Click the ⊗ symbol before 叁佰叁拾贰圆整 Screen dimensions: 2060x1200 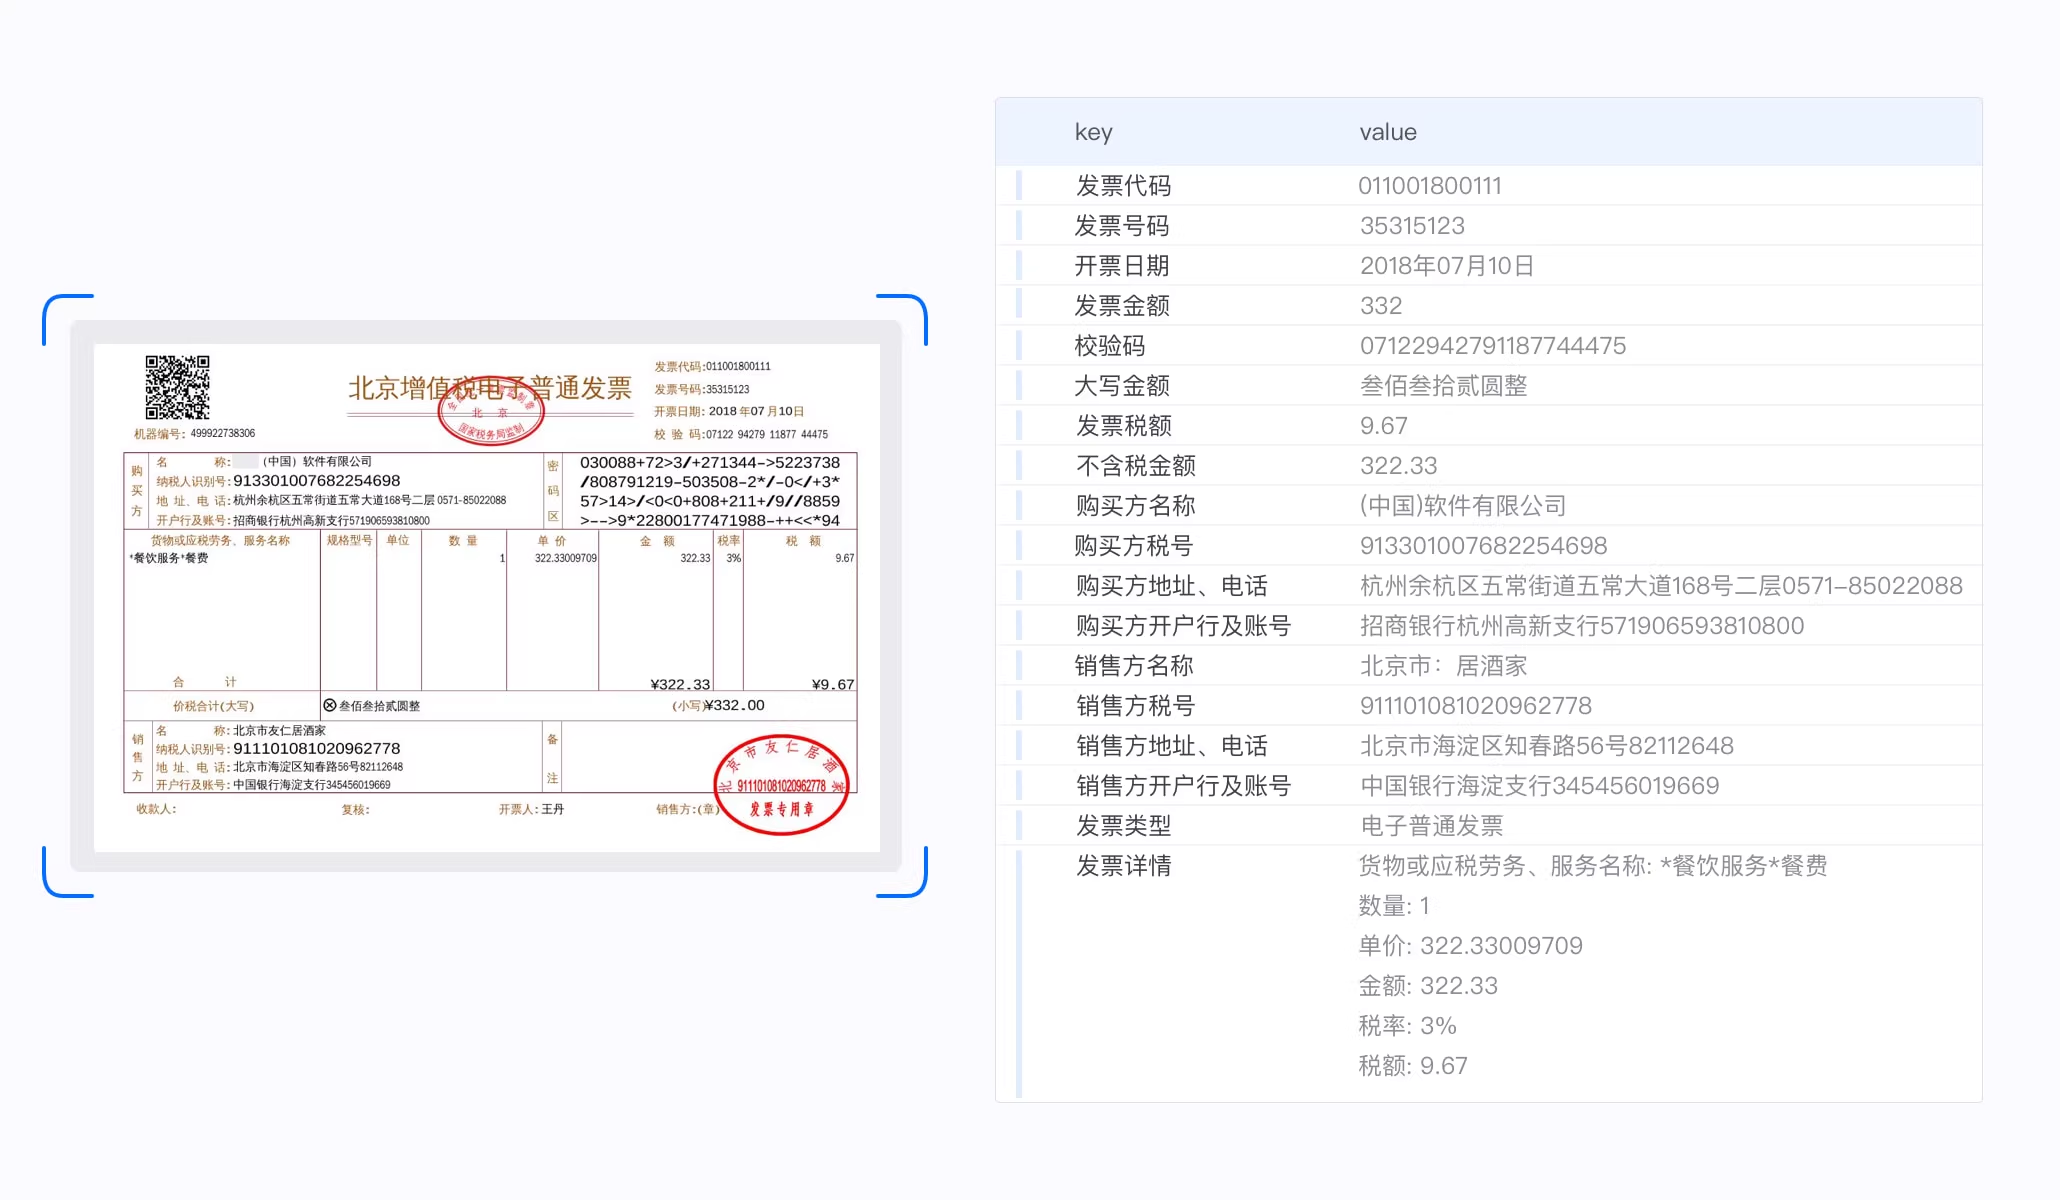click(329, 705)
